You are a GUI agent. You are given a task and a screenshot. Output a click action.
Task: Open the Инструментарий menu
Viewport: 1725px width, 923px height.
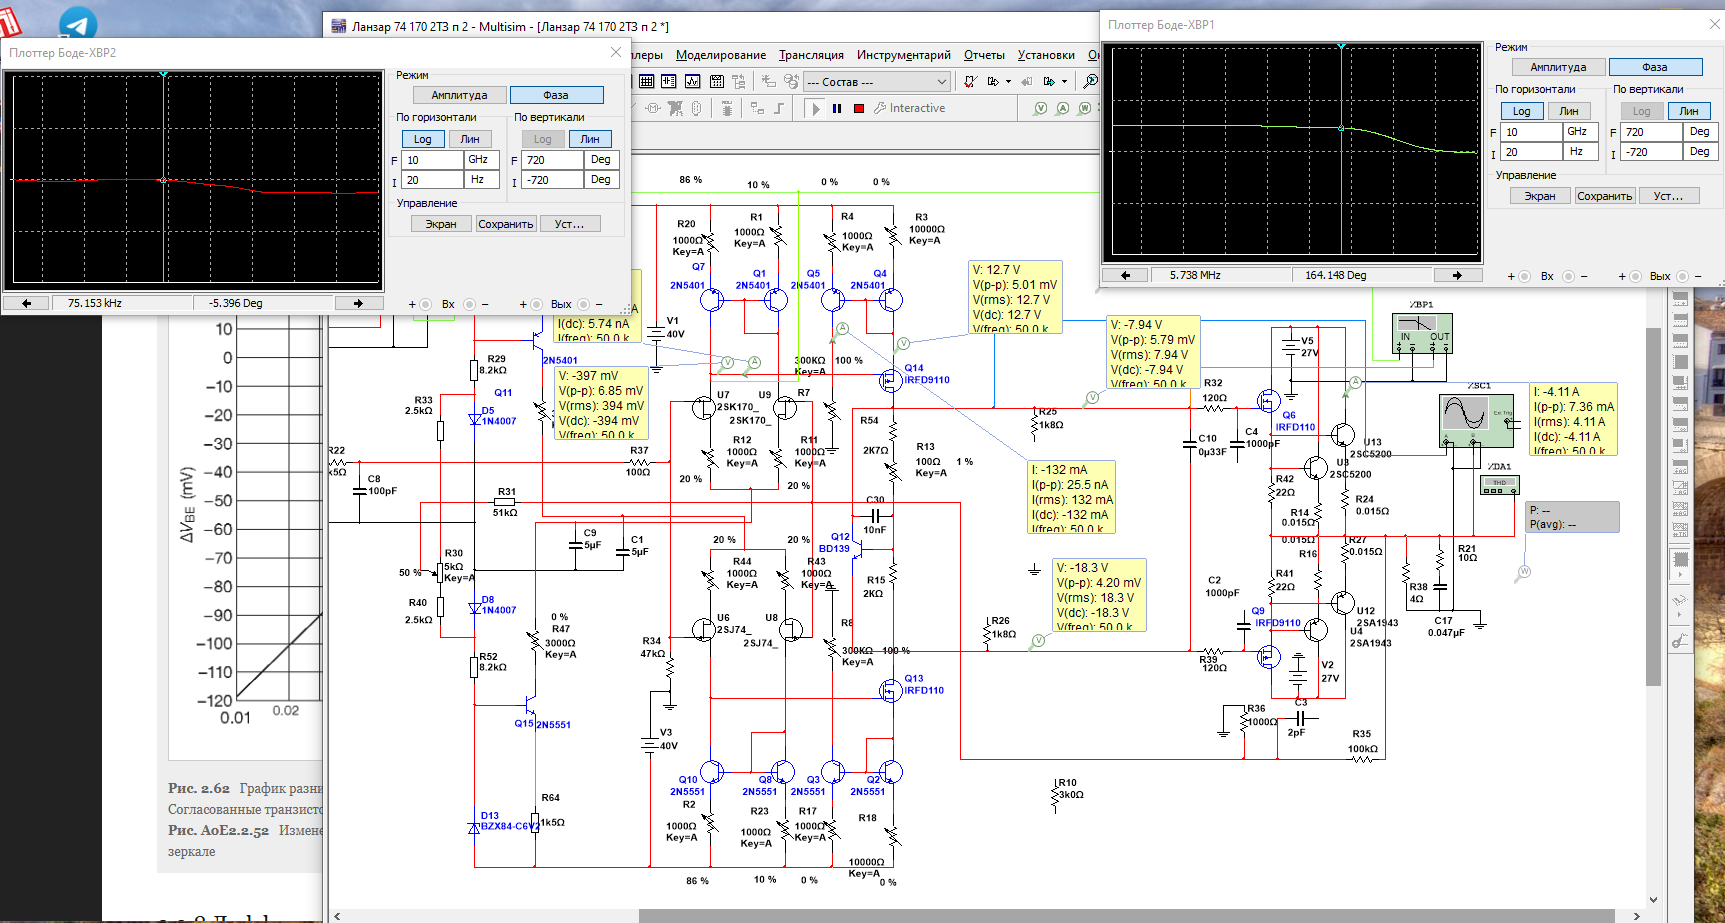903,55
